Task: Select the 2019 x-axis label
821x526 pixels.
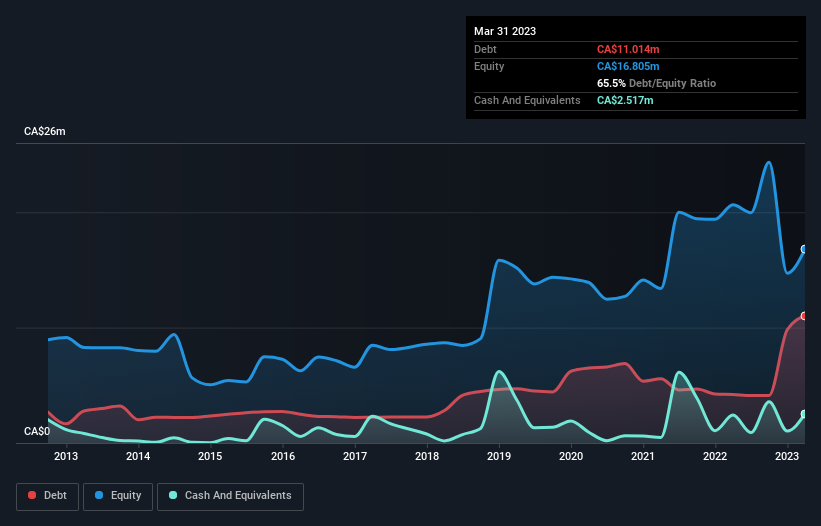Action: click(499, 456)
